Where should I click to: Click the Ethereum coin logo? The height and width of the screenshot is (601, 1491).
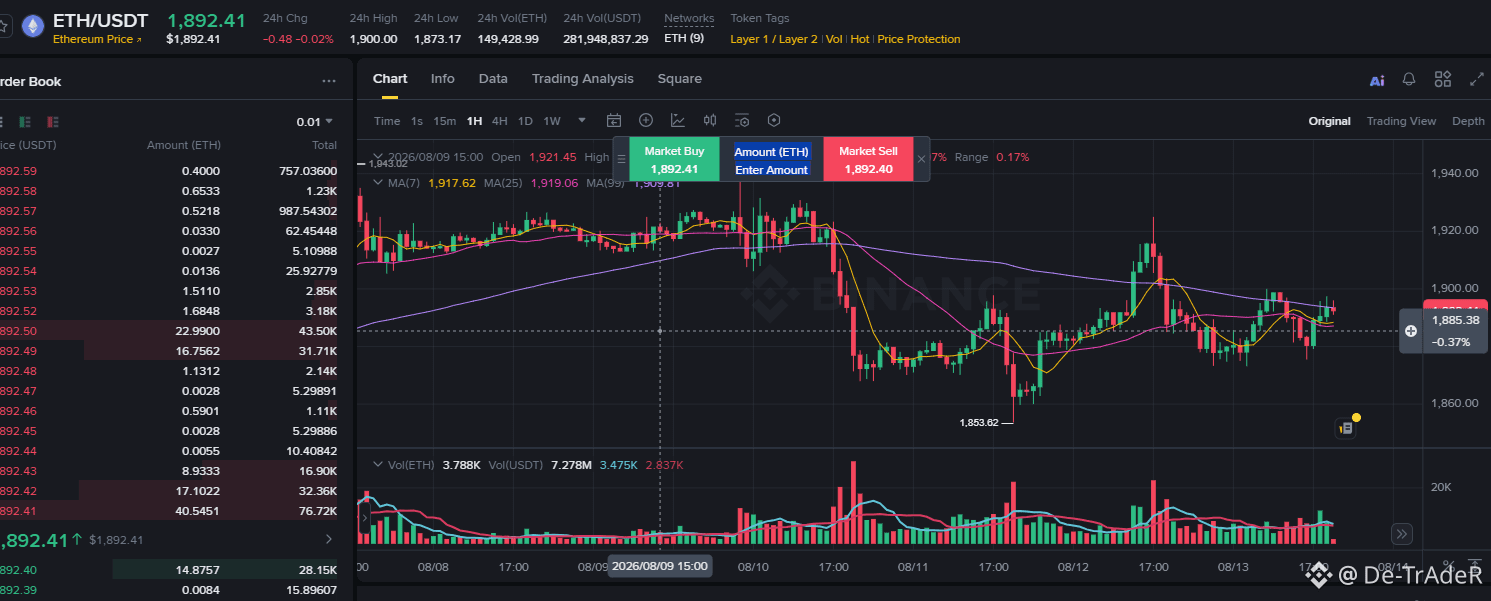[32, 27]
